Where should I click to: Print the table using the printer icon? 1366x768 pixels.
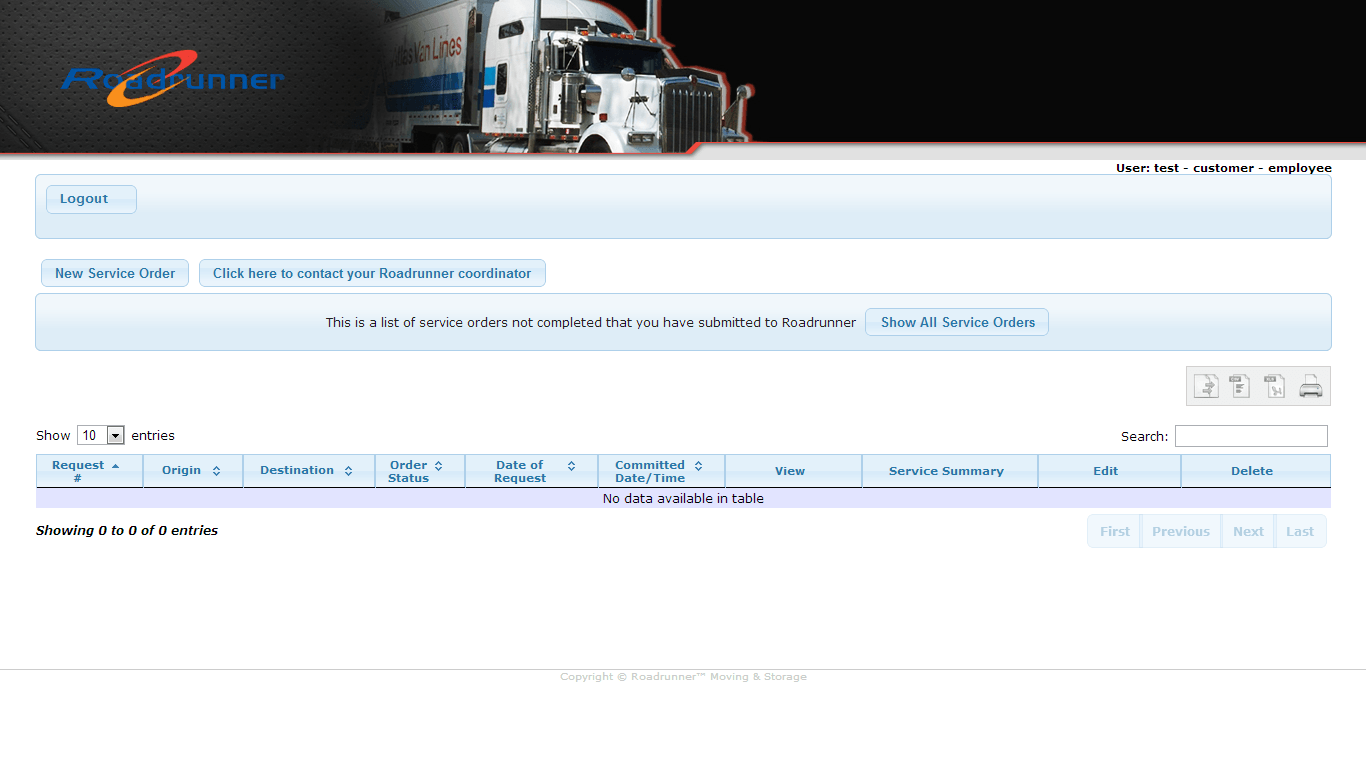[x=1310, y=386]
